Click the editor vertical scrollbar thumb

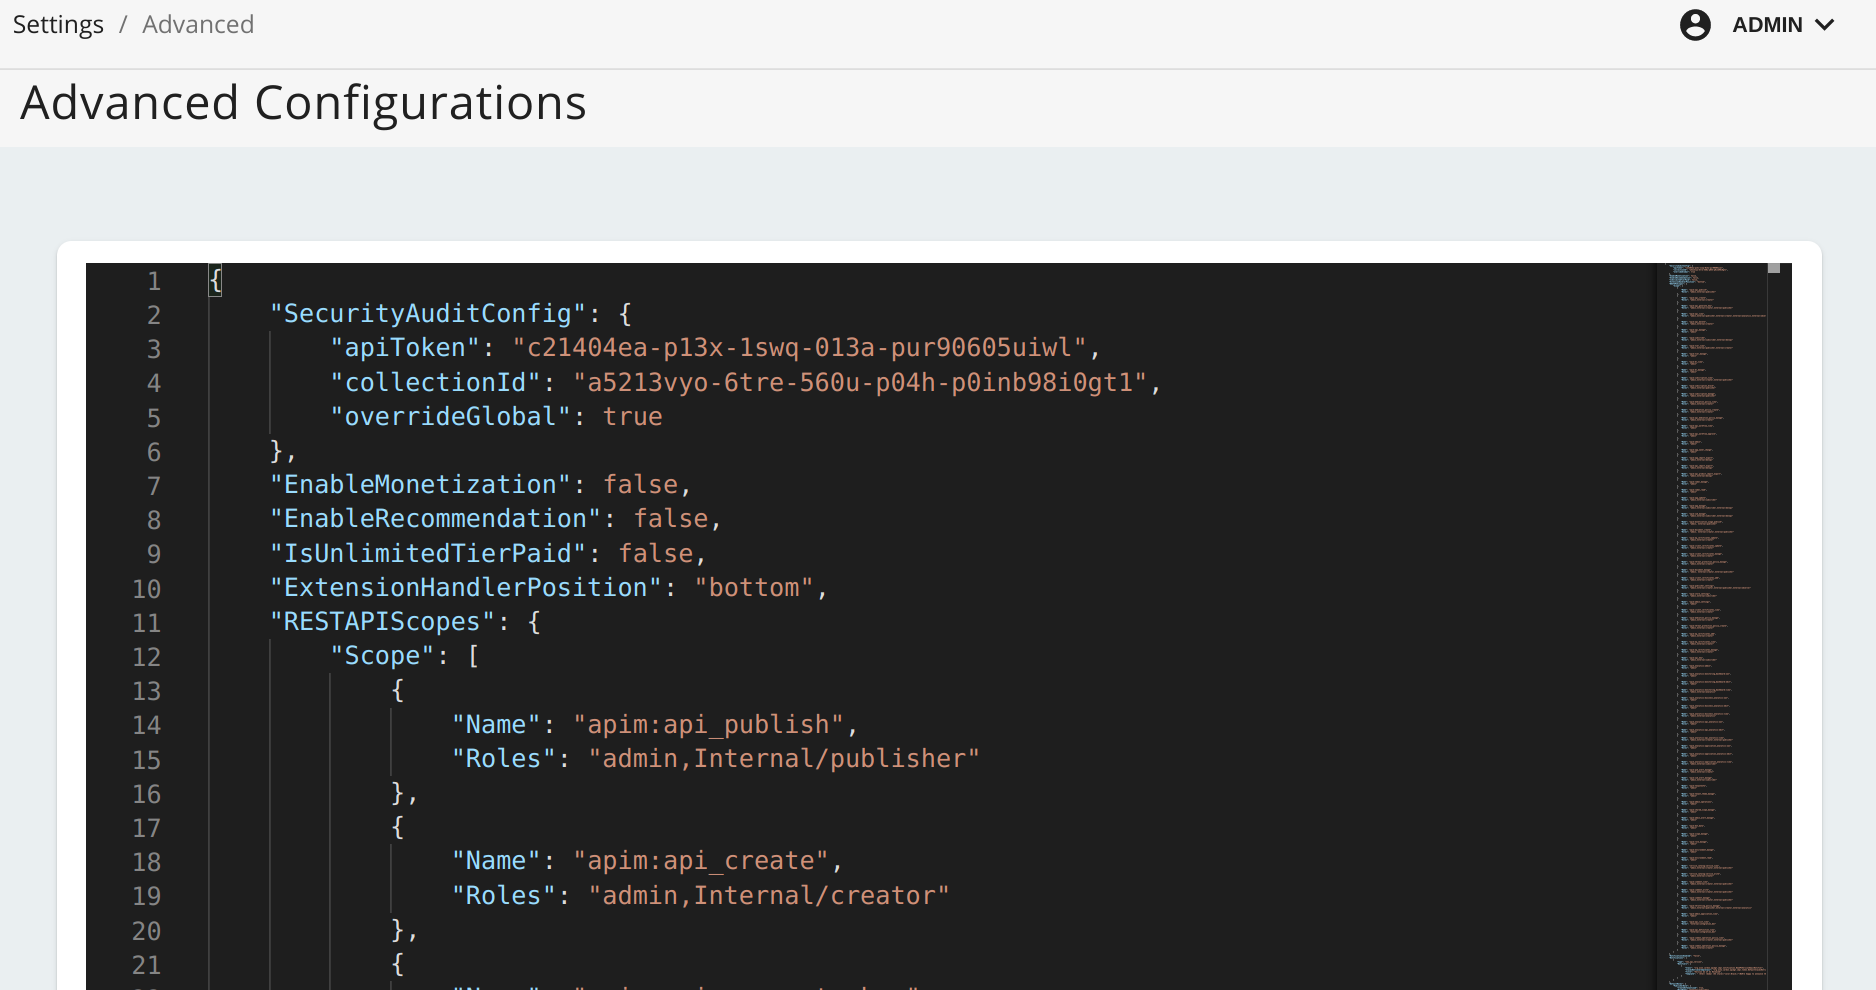[x=1774, y=268]
